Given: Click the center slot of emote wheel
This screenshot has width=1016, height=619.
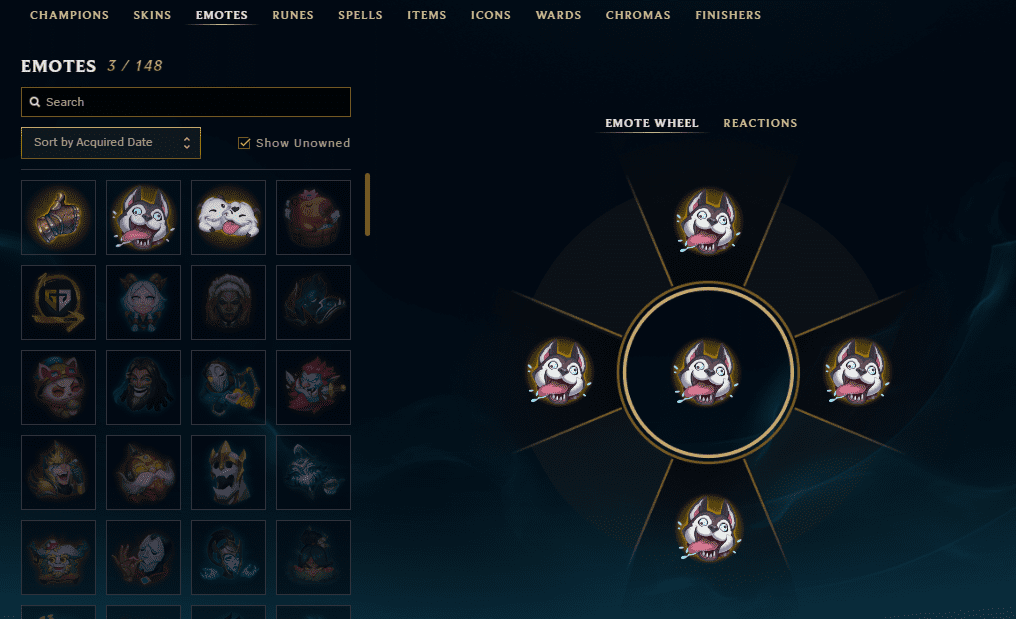Looking at the screenshot, I should coord(707,373).
